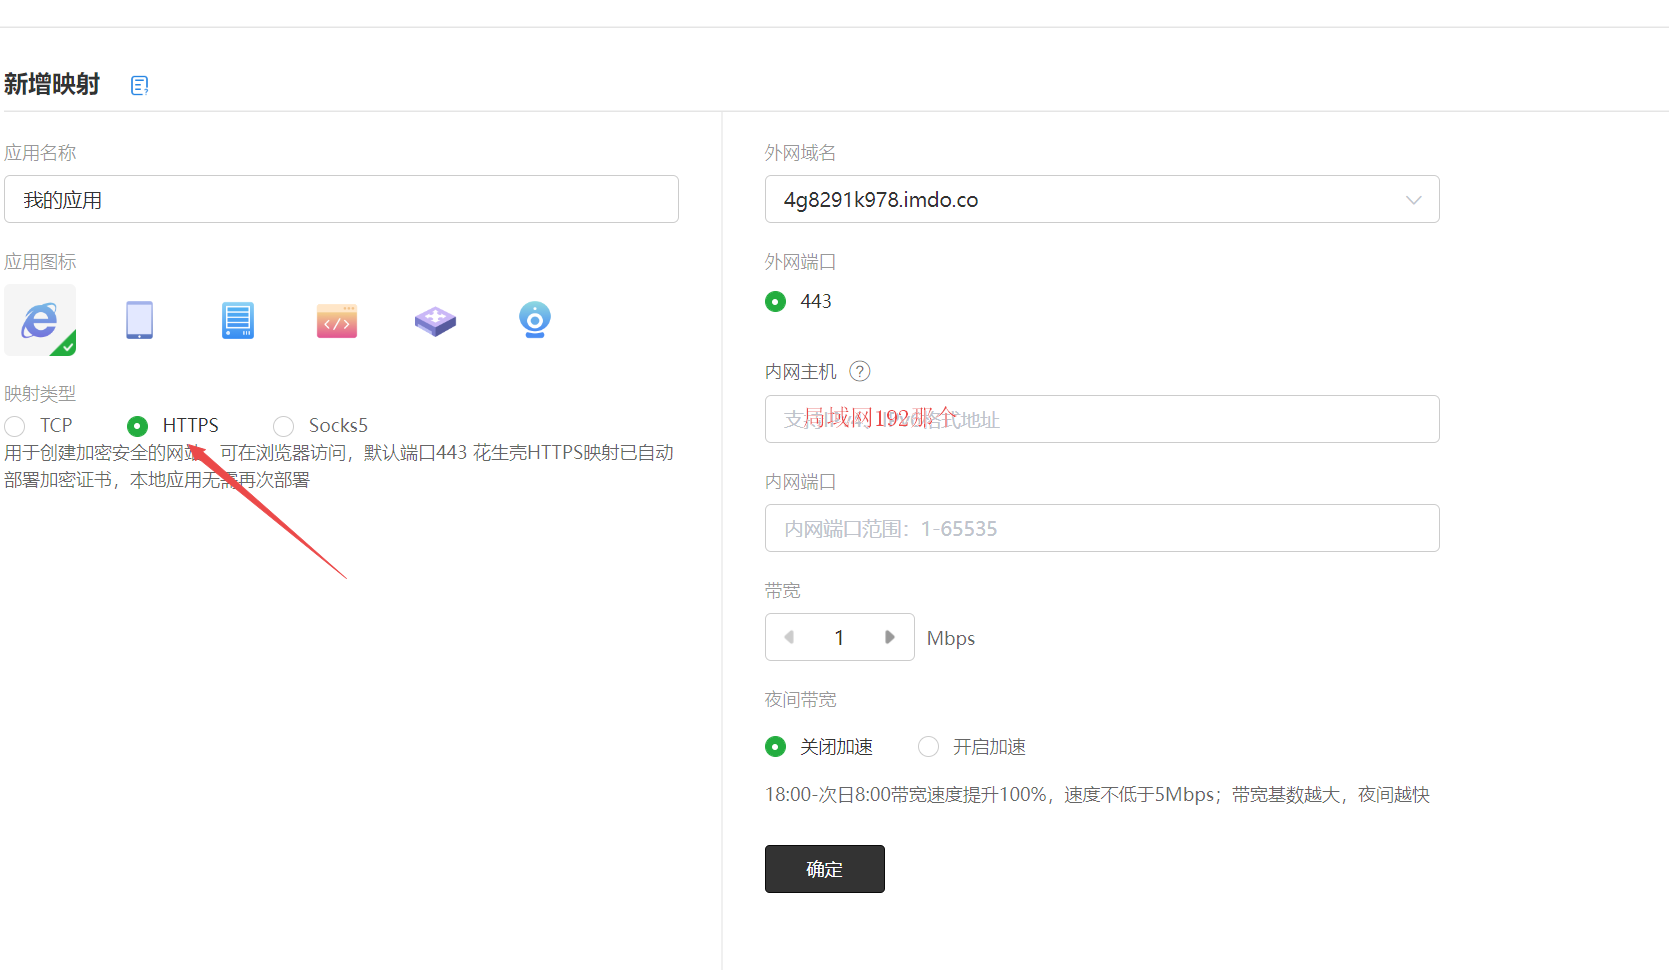Click the 外网域名 label

coord(801,153)
